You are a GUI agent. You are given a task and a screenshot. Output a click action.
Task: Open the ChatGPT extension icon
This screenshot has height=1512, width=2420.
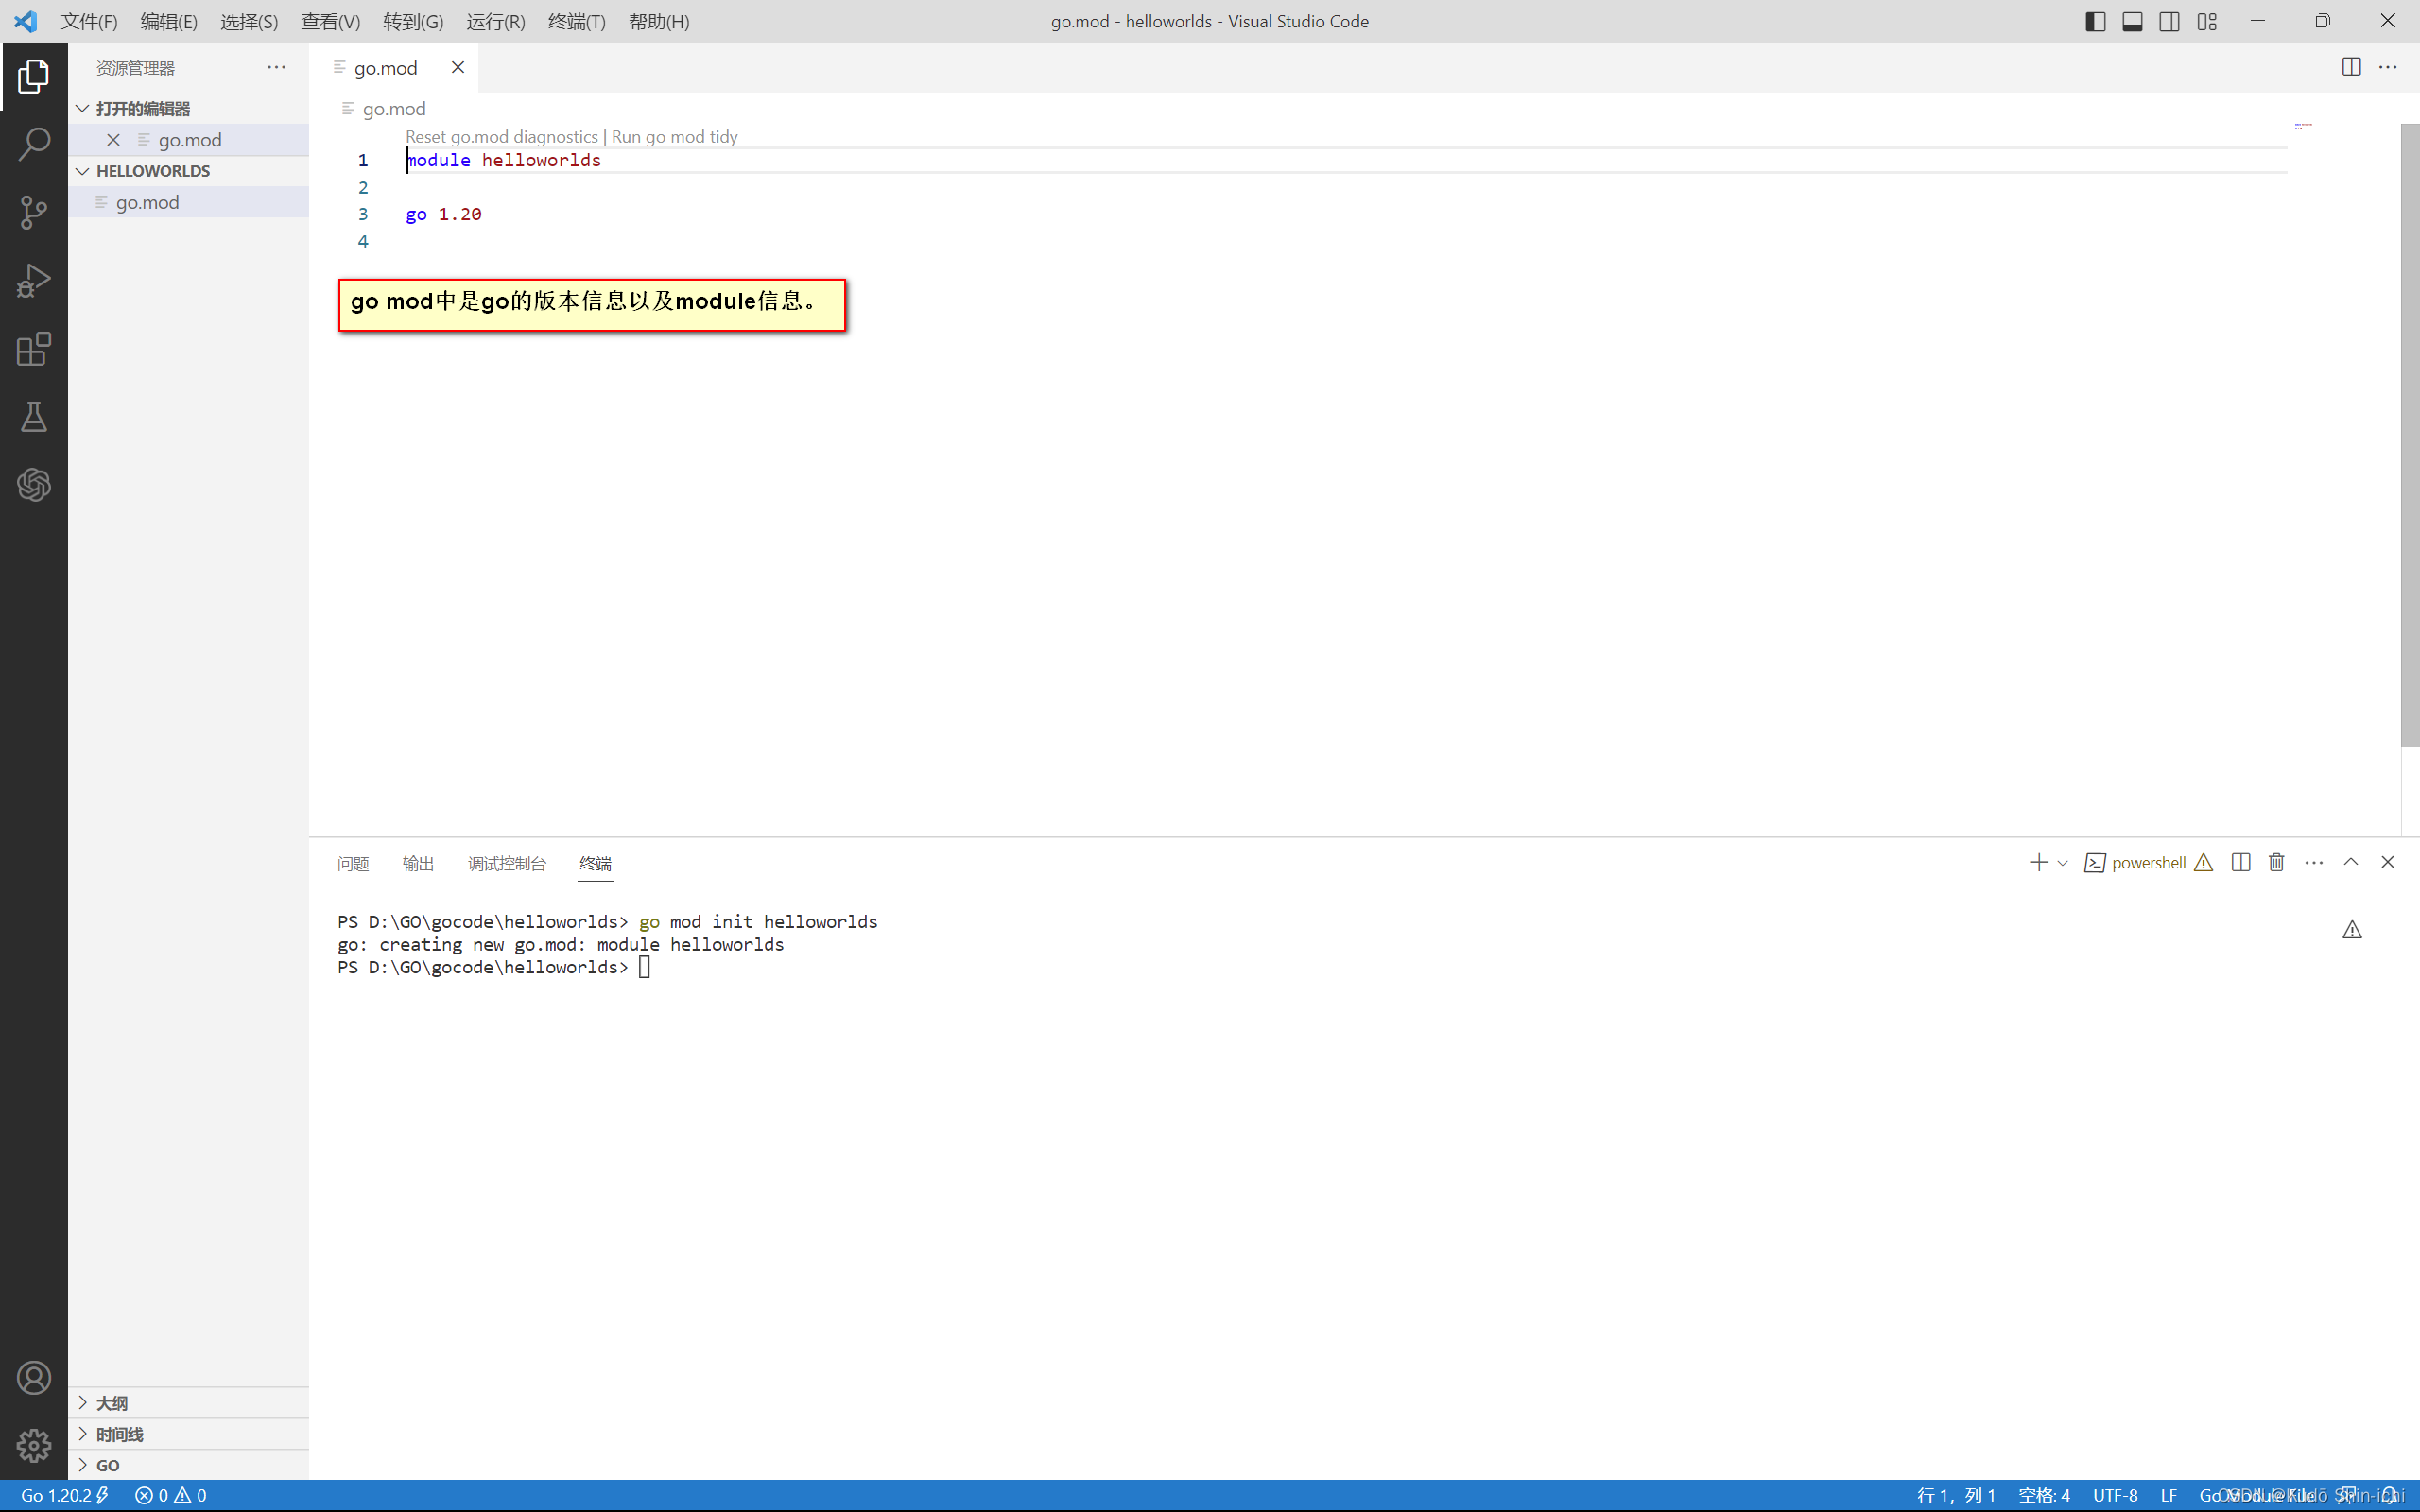click(34, 485)
